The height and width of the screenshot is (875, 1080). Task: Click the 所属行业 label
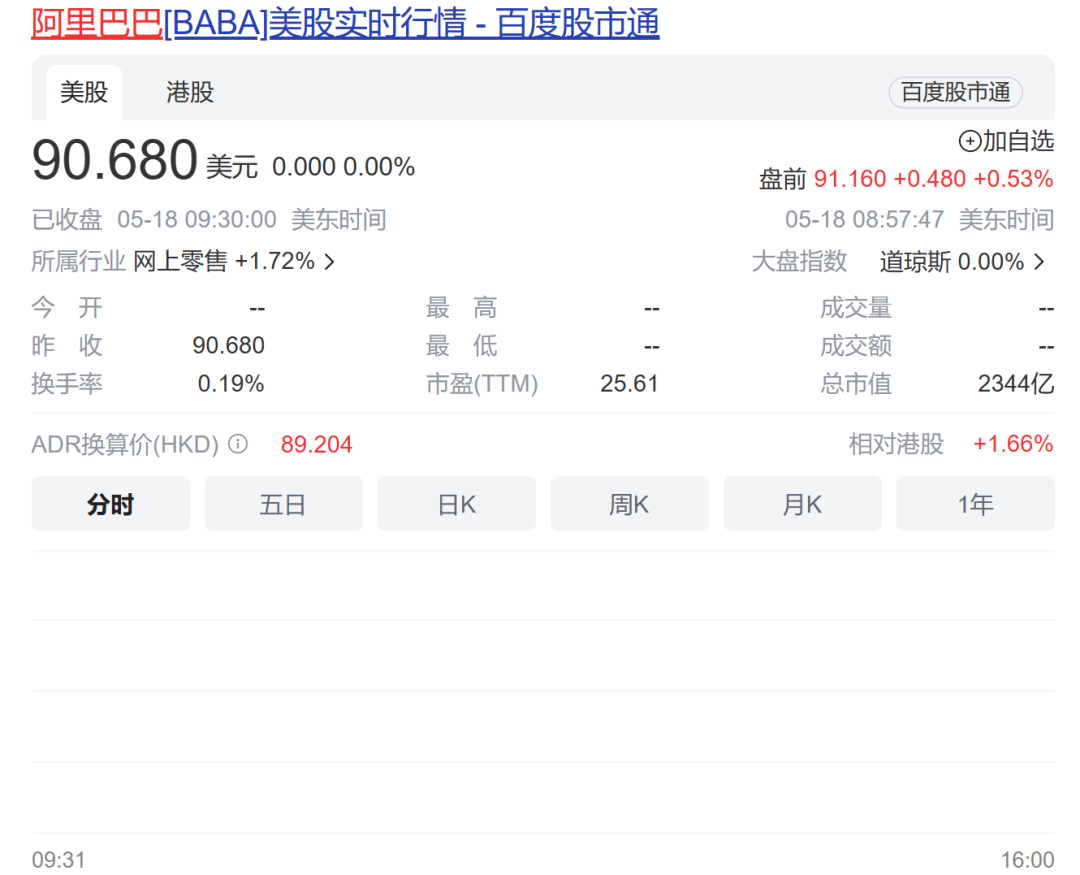[79, 261]
